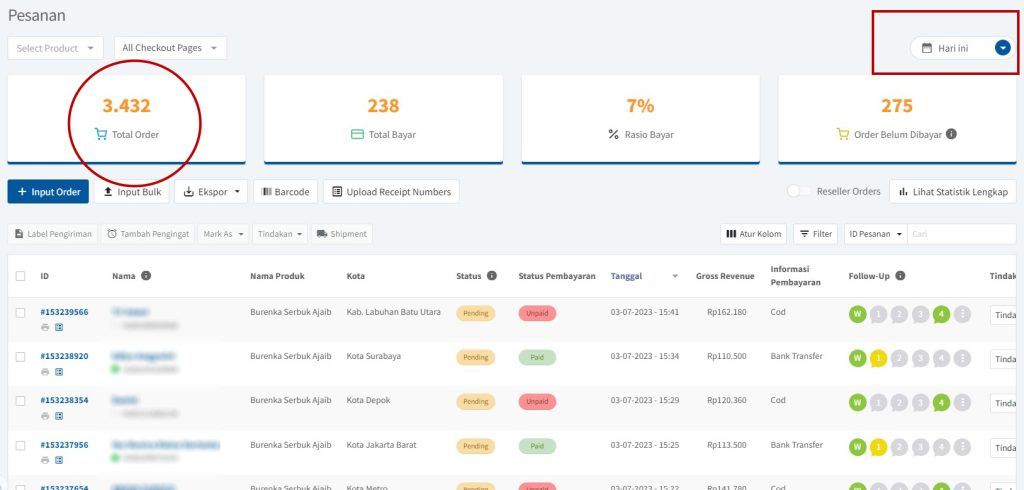
Task: Toggle the Reseller Orders switch
Action: tap(798, 191)
